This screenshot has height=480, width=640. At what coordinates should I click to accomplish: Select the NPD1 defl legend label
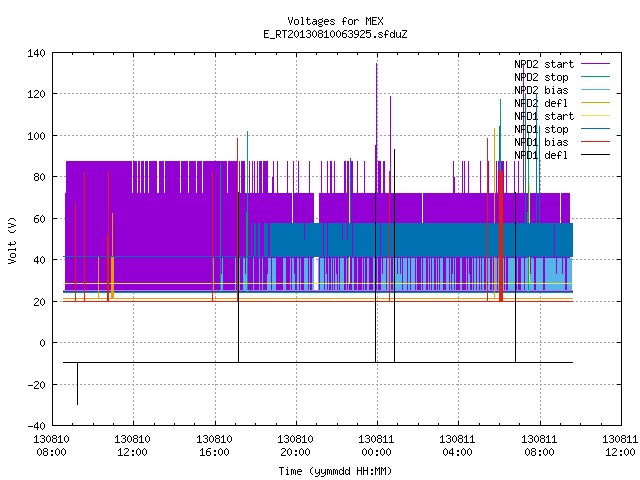[x=541, y=155]
